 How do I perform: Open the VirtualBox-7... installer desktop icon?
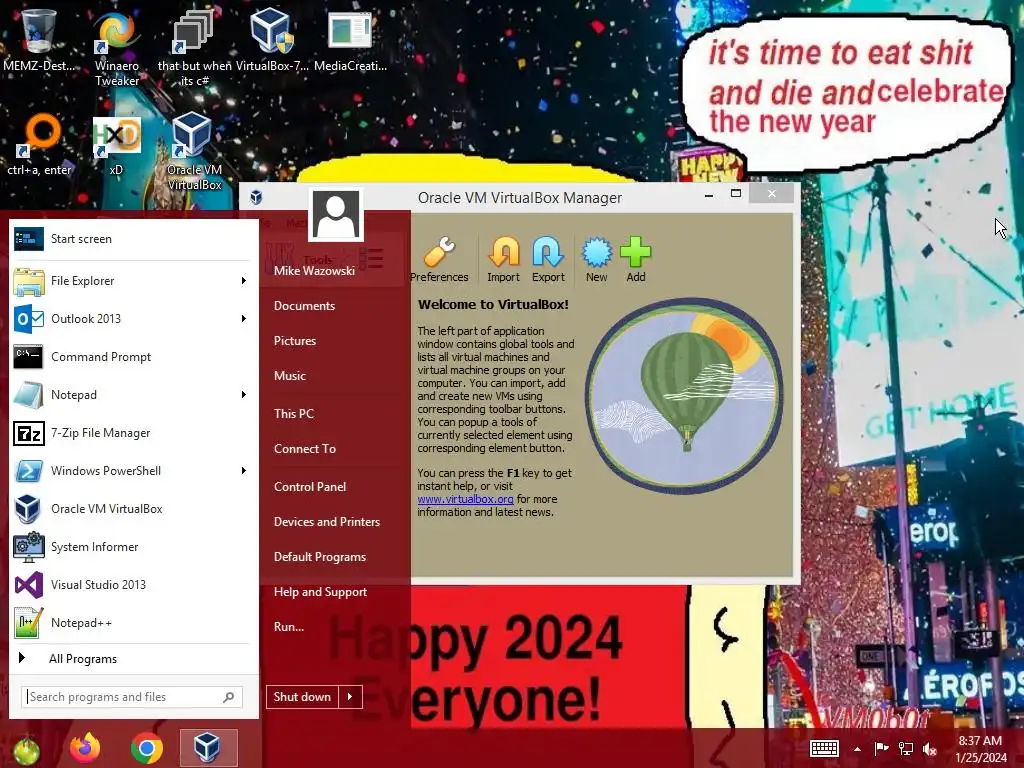(272, 40)
